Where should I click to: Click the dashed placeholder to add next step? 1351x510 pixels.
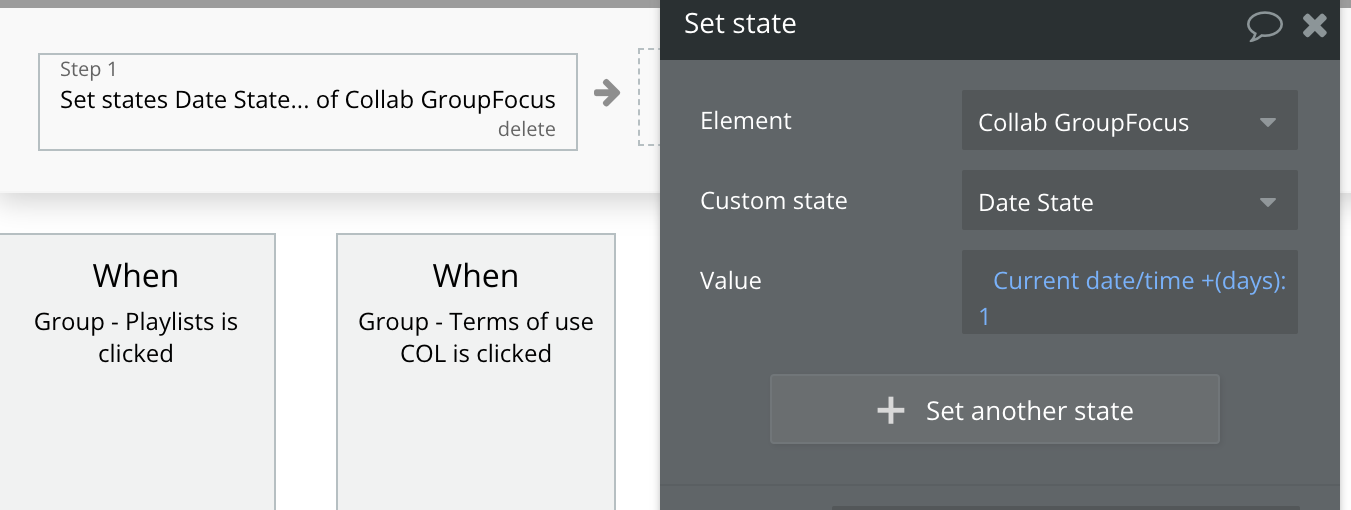[649, 97]
